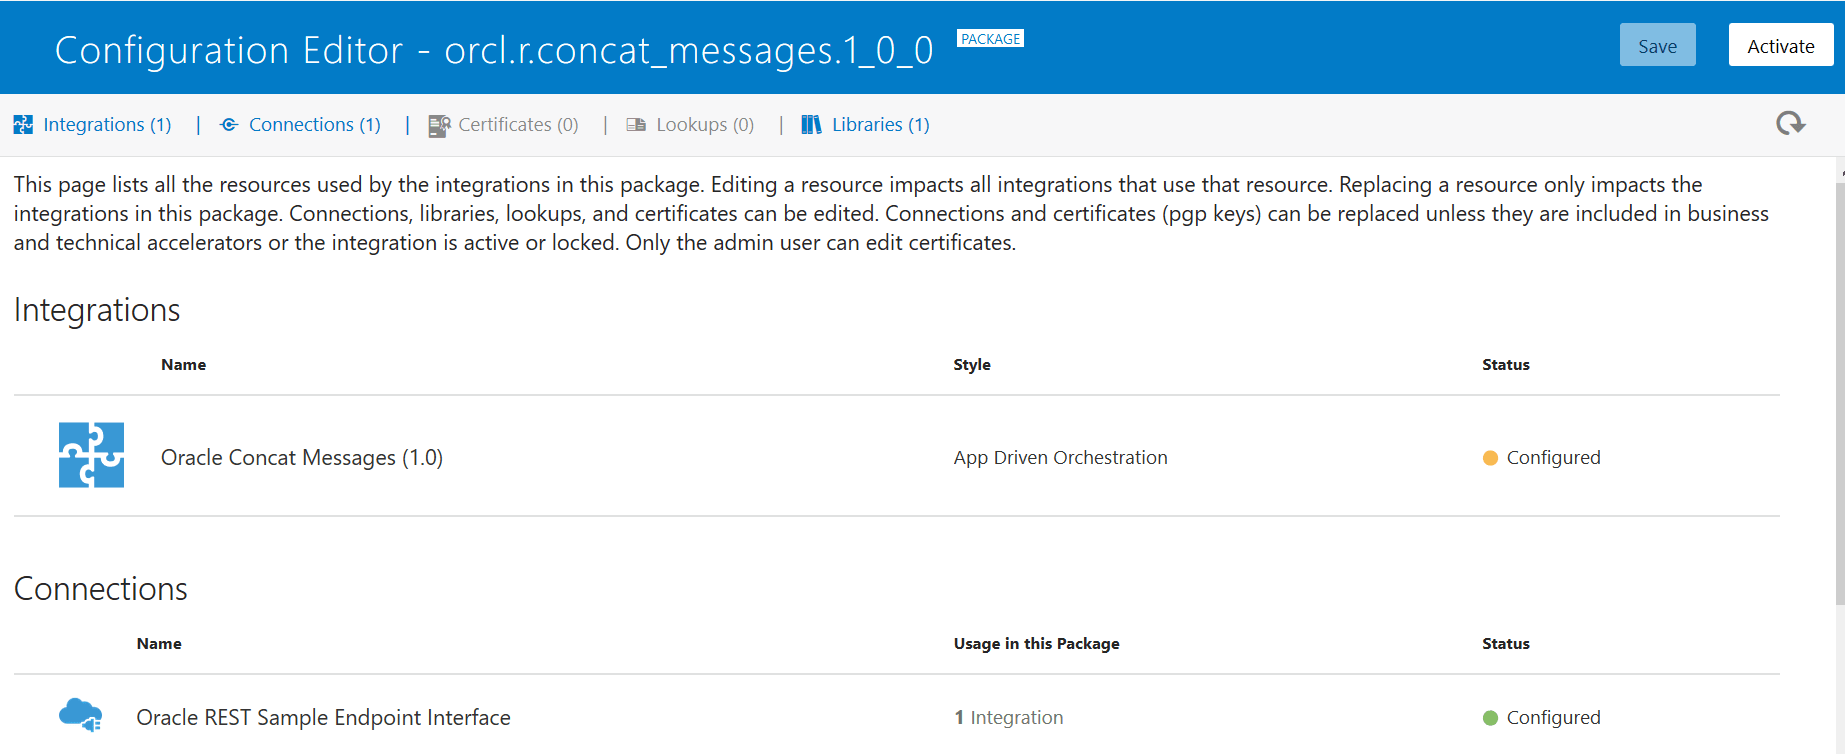Click the Save button
Viewport: 1845px width, 754px height.
tap(1657, 45)
